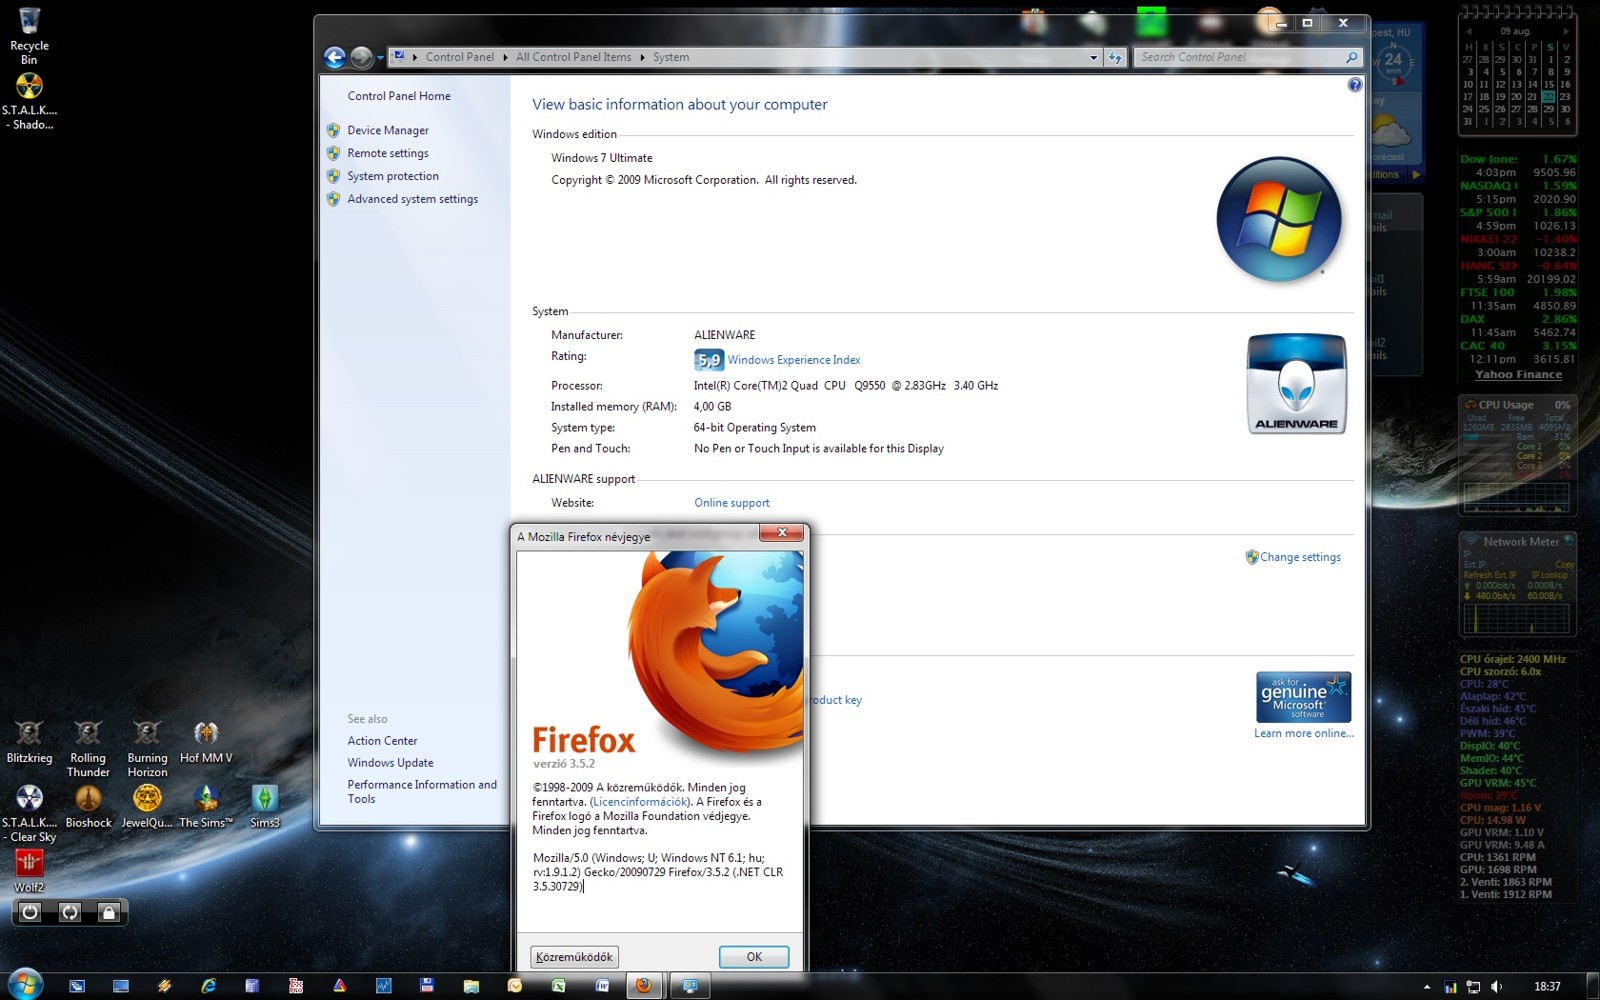
Task: Open the Windows Start menu orb
Action: pyautogui.click(x=24, y=984)
